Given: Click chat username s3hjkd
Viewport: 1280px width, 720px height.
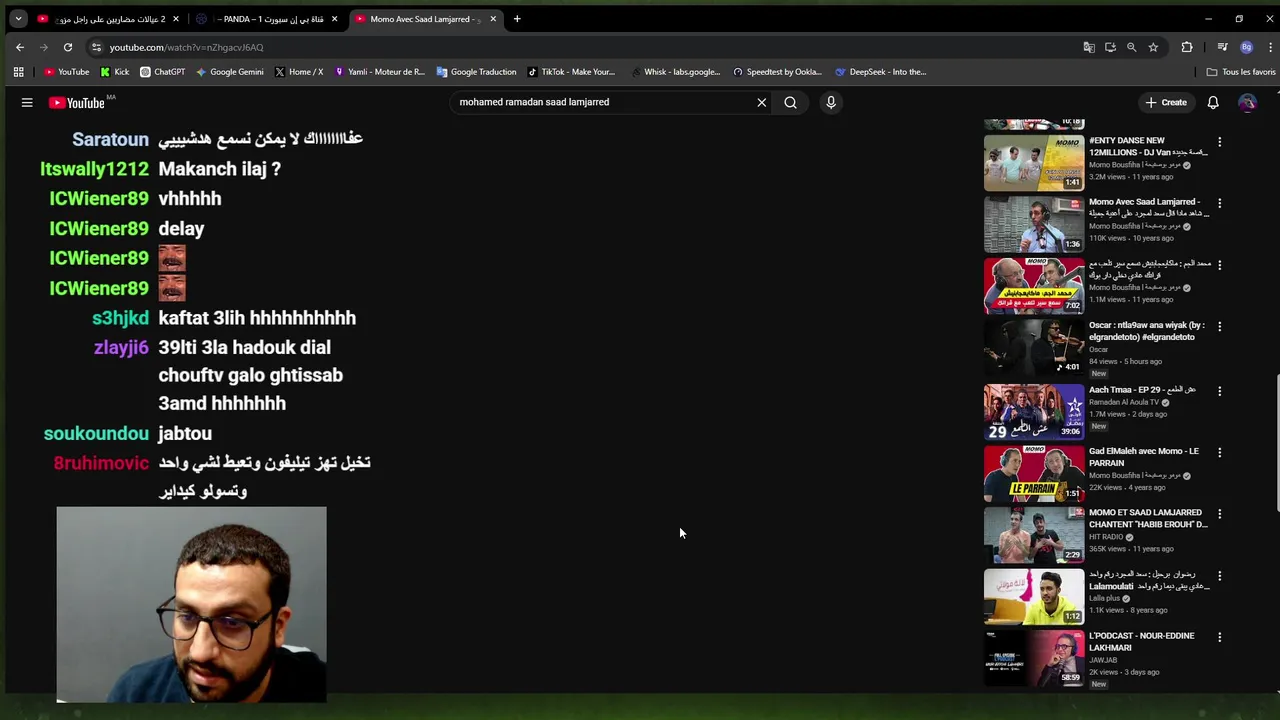Looking at the screenshot, I should (120, 318).
